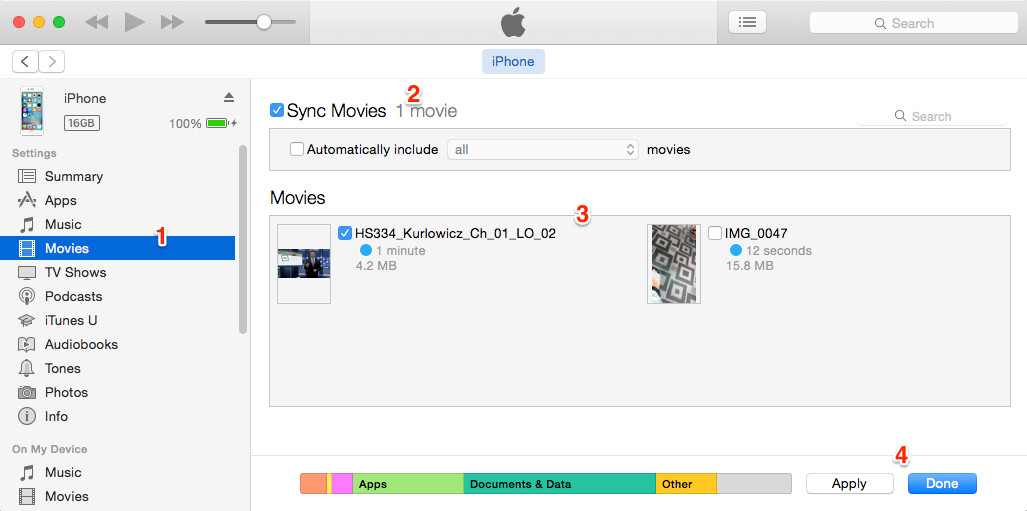Enable Automatically include checkbox
The height and width of the screenshot is (511, 1027).
[x=297, y=149]
